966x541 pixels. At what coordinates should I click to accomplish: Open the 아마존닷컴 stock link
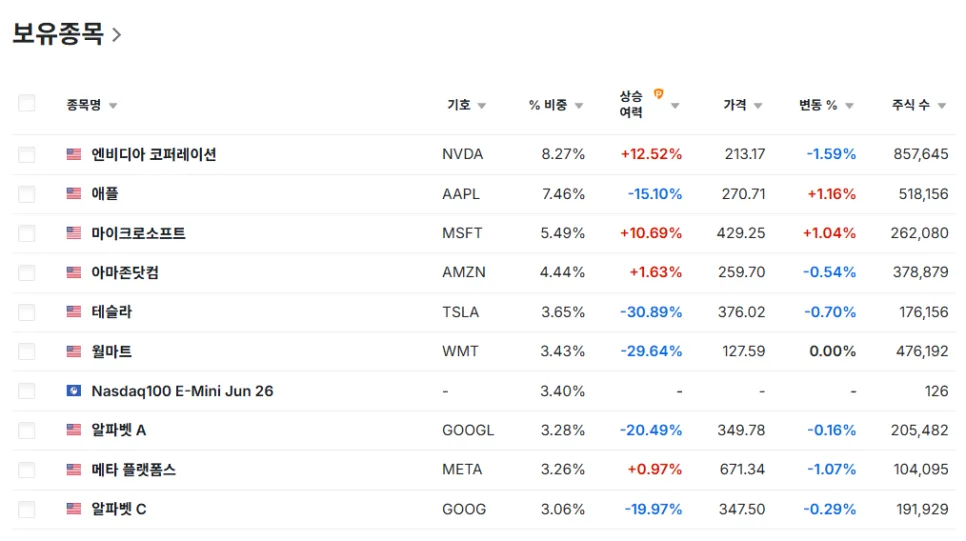125,272
